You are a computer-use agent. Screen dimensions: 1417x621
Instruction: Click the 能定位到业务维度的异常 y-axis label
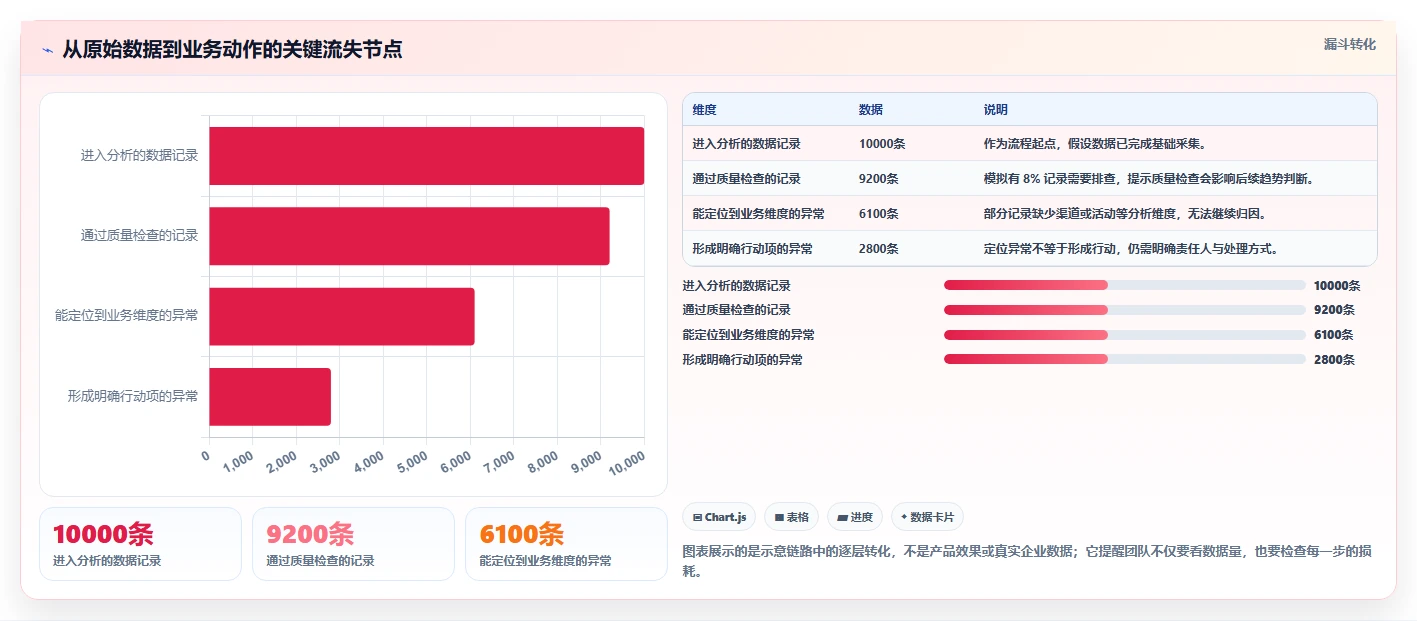coord(126,316)
